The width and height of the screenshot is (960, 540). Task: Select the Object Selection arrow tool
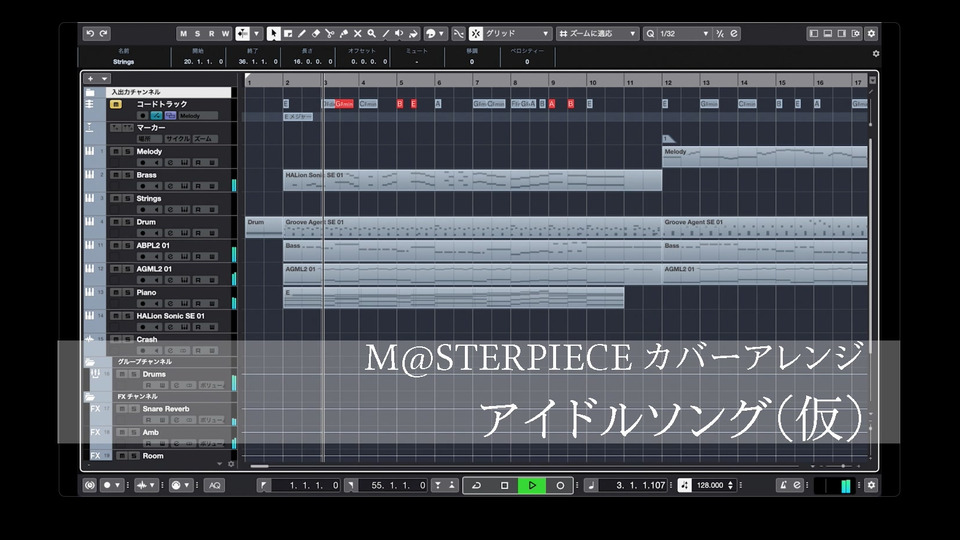(x=274, y=33)
